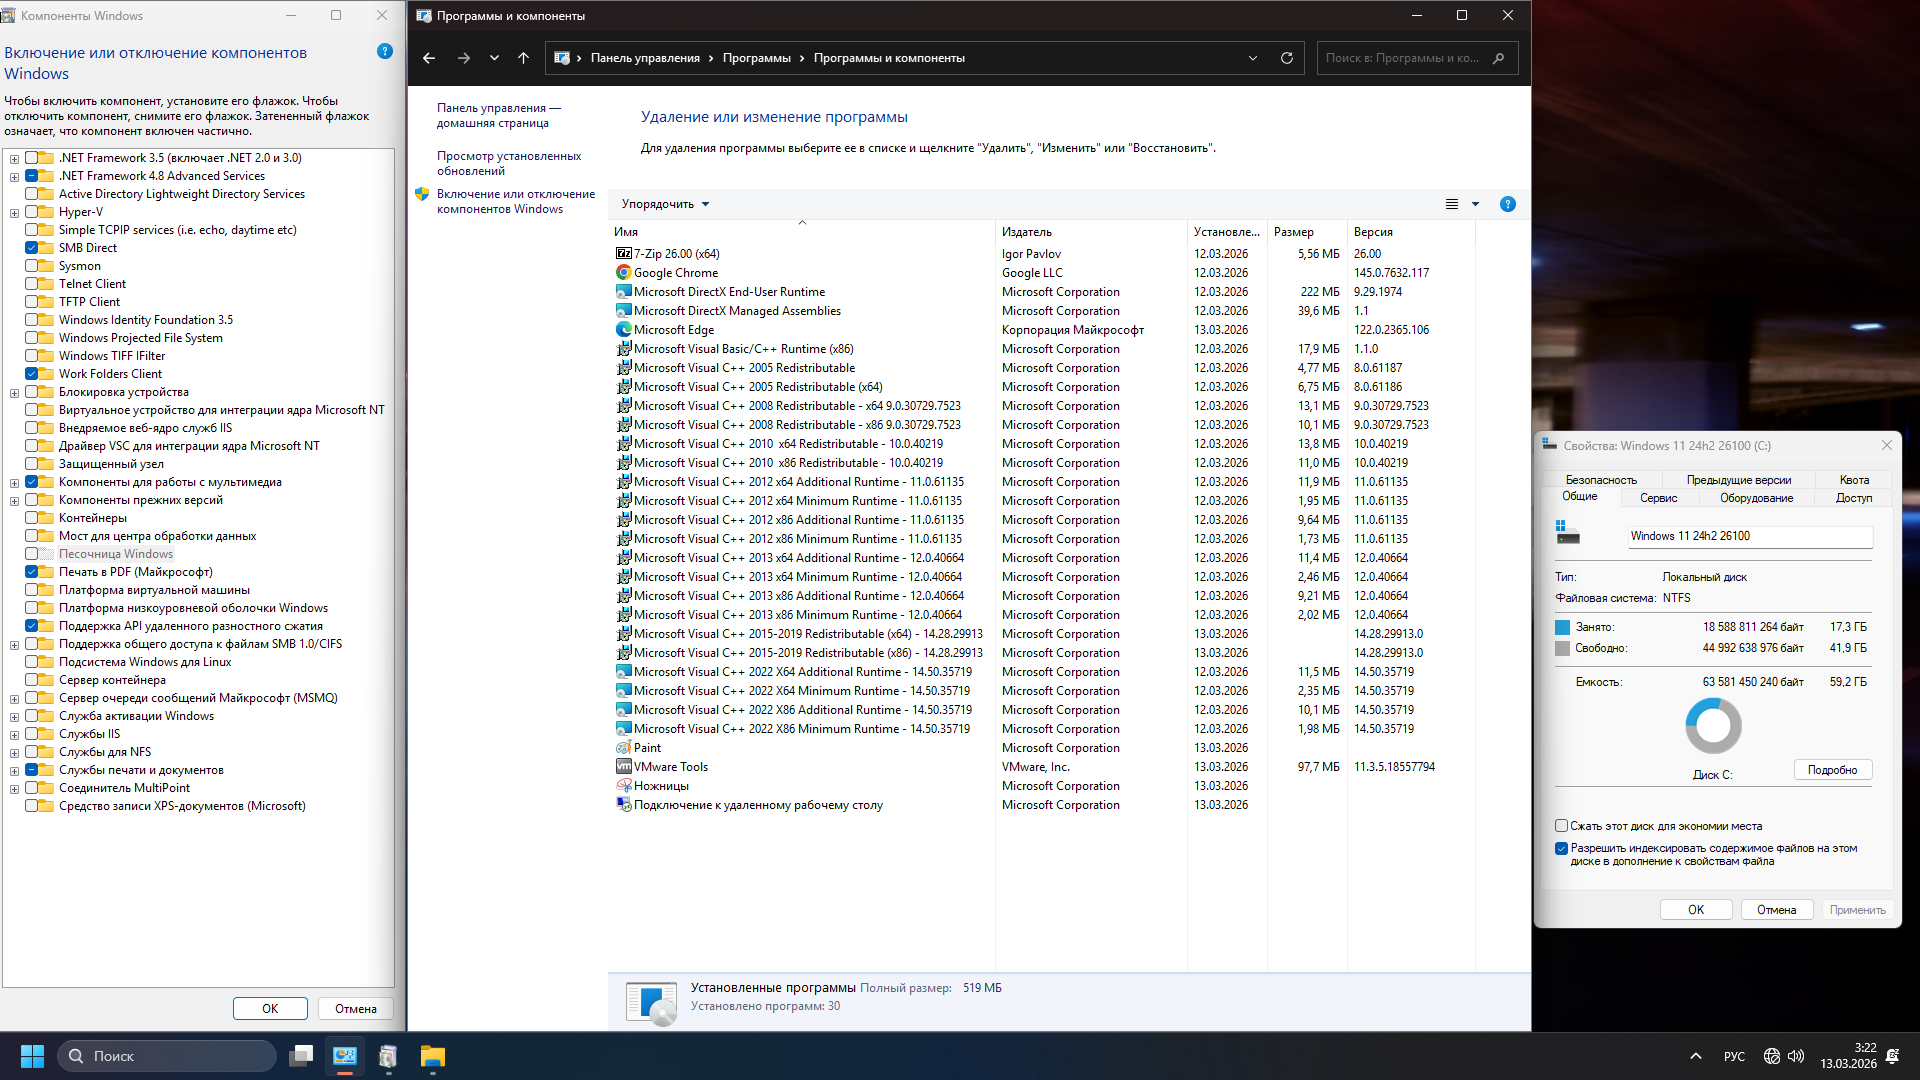Go back using the back arrow
This screenshot has width=1920, height=1080.
[x=429, y=58]
